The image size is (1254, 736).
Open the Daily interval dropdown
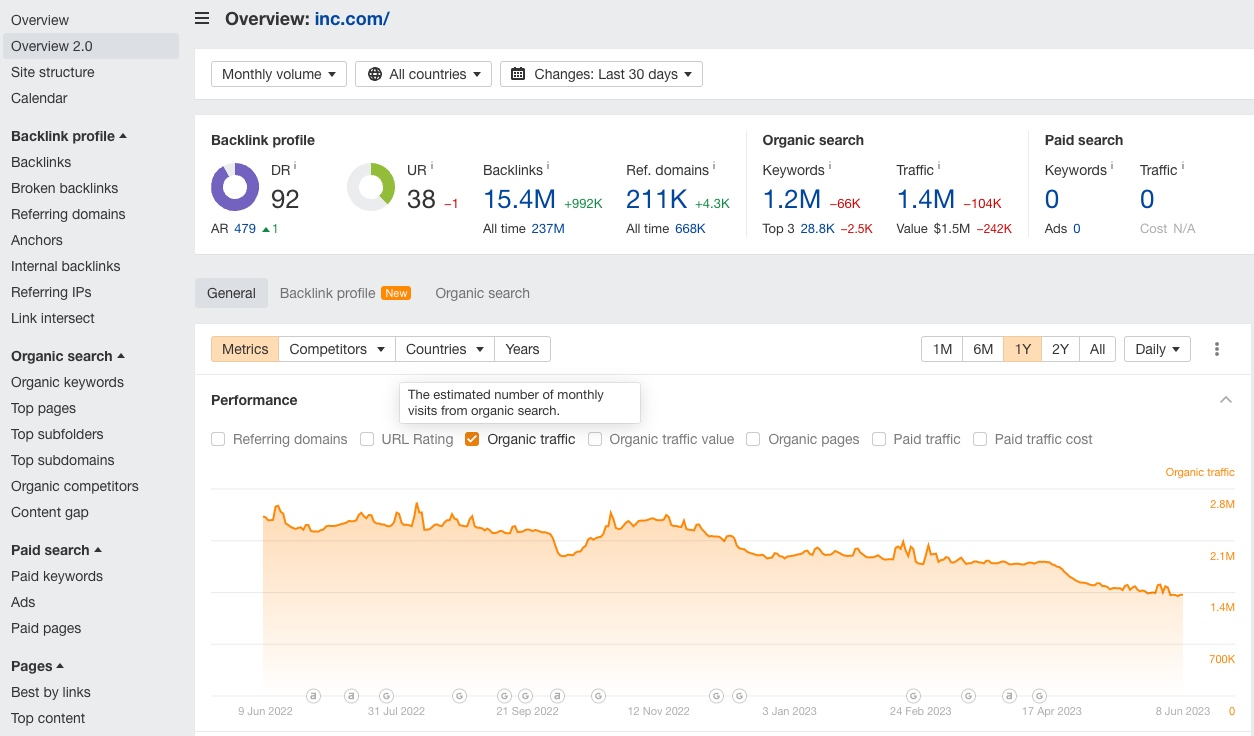pos(1157,349)
